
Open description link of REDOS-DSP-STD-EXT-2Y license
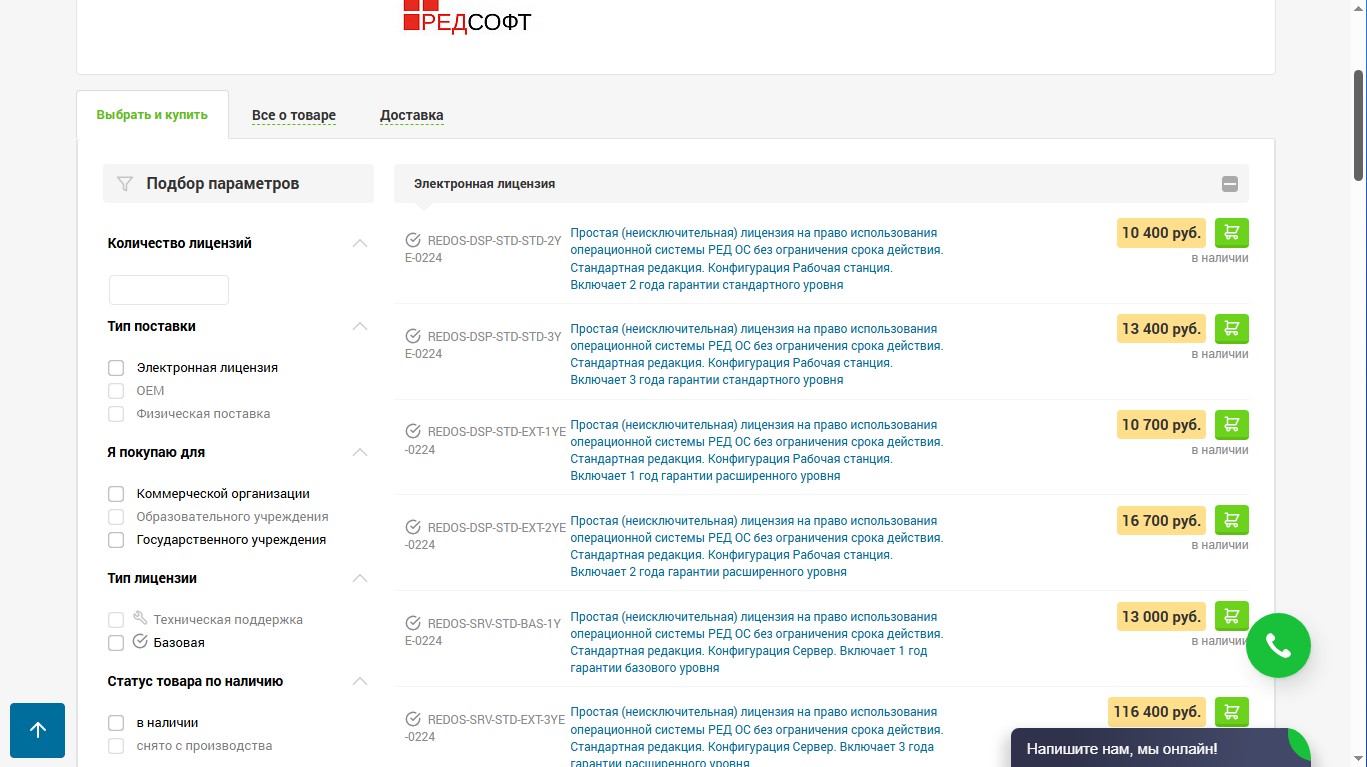click(x=757, y=546)
